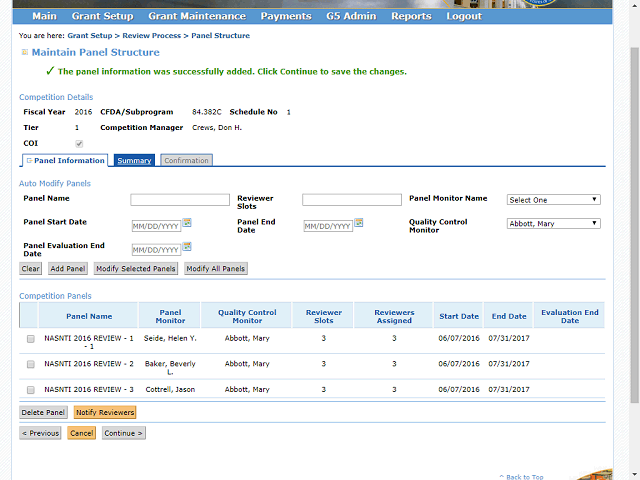Select checkbox for NASNTI 2016 REVIEW - 1
640x480 pixels.
30,339
